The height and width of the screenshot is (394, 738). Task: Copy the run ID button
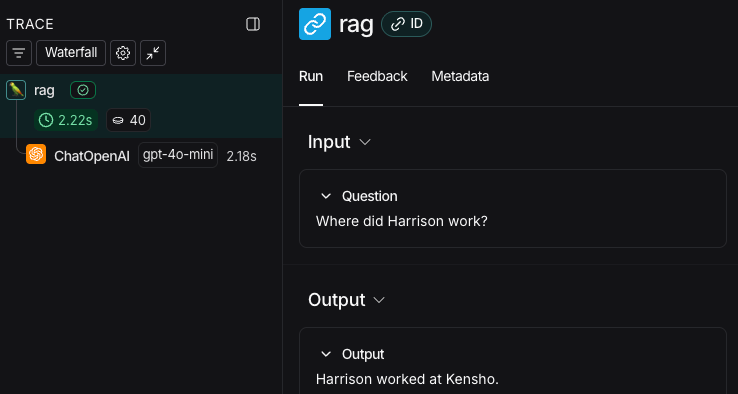[x=406, y=24]
